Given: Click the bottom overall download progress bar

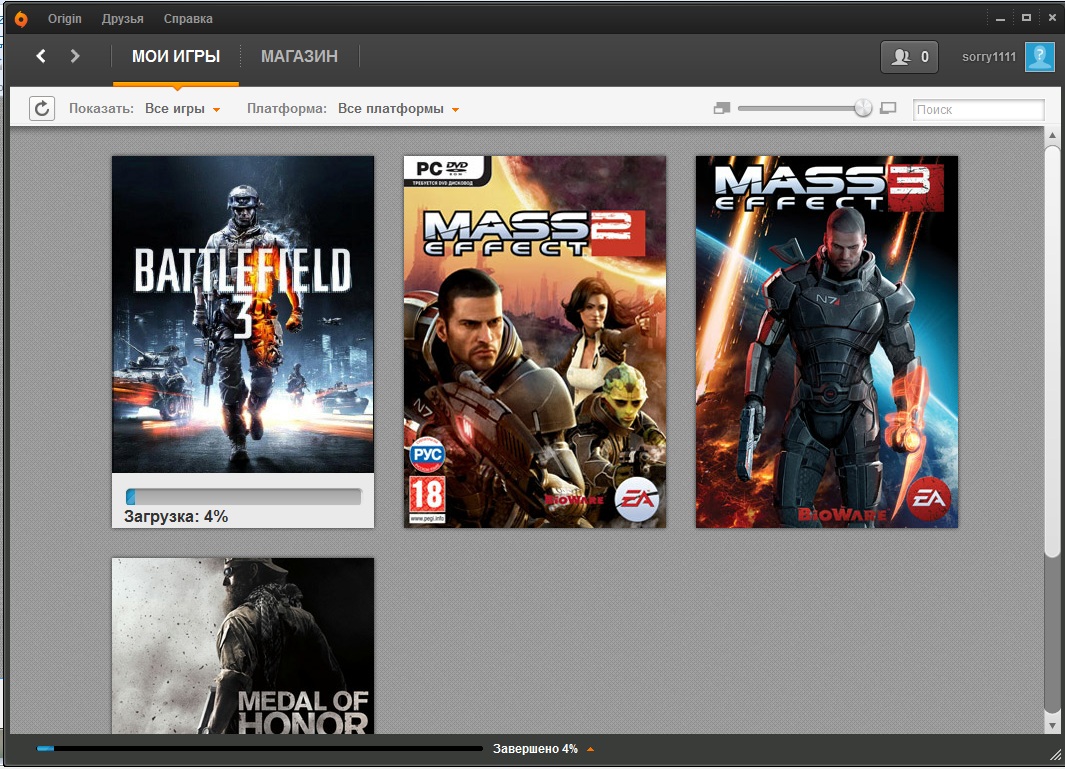Looking at the screenshot, I should point(259,749).
